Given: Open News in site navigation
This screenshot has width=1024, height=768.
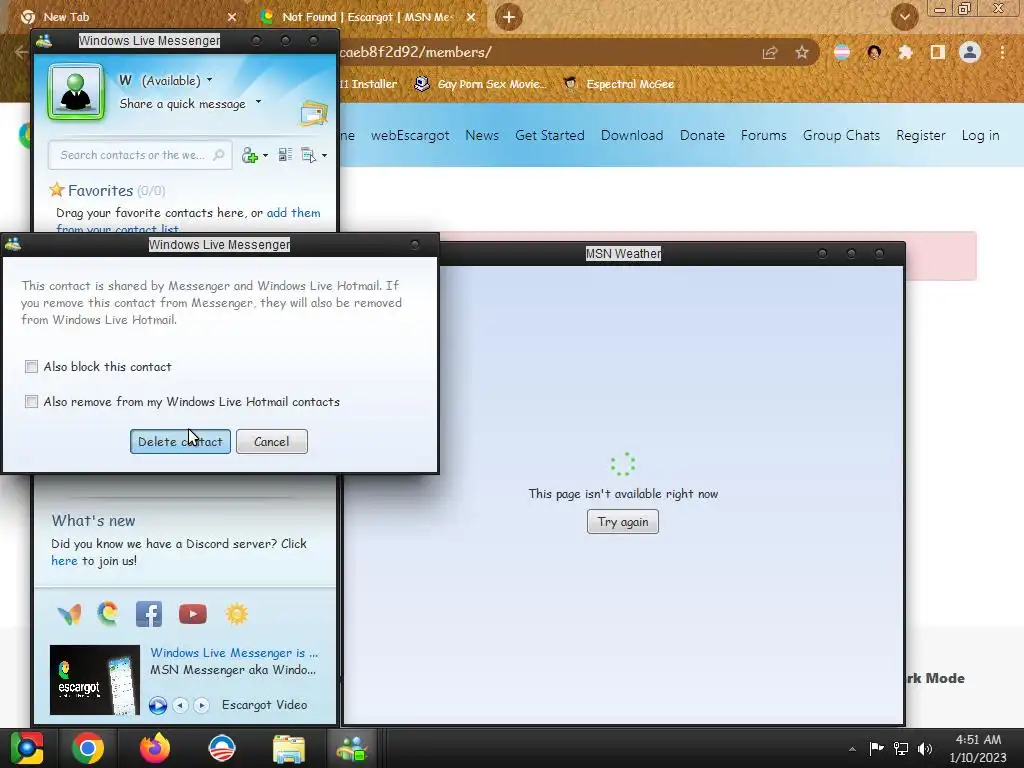Looking at the screenshot, I should (x=482, y=135).
